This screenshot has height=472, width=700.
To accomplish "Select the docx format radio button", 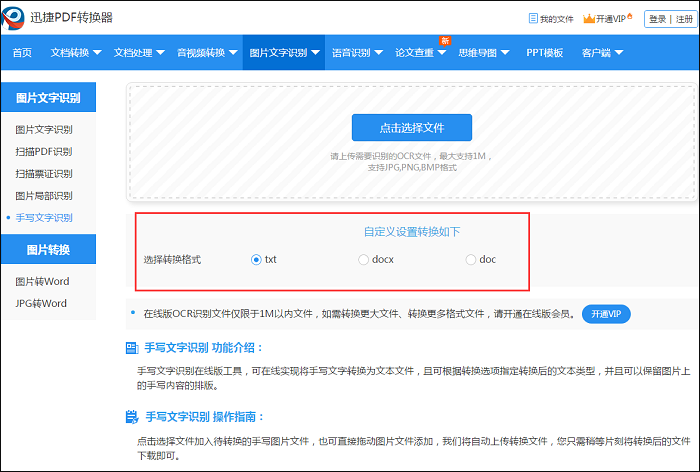I will [x=363, y=260].
